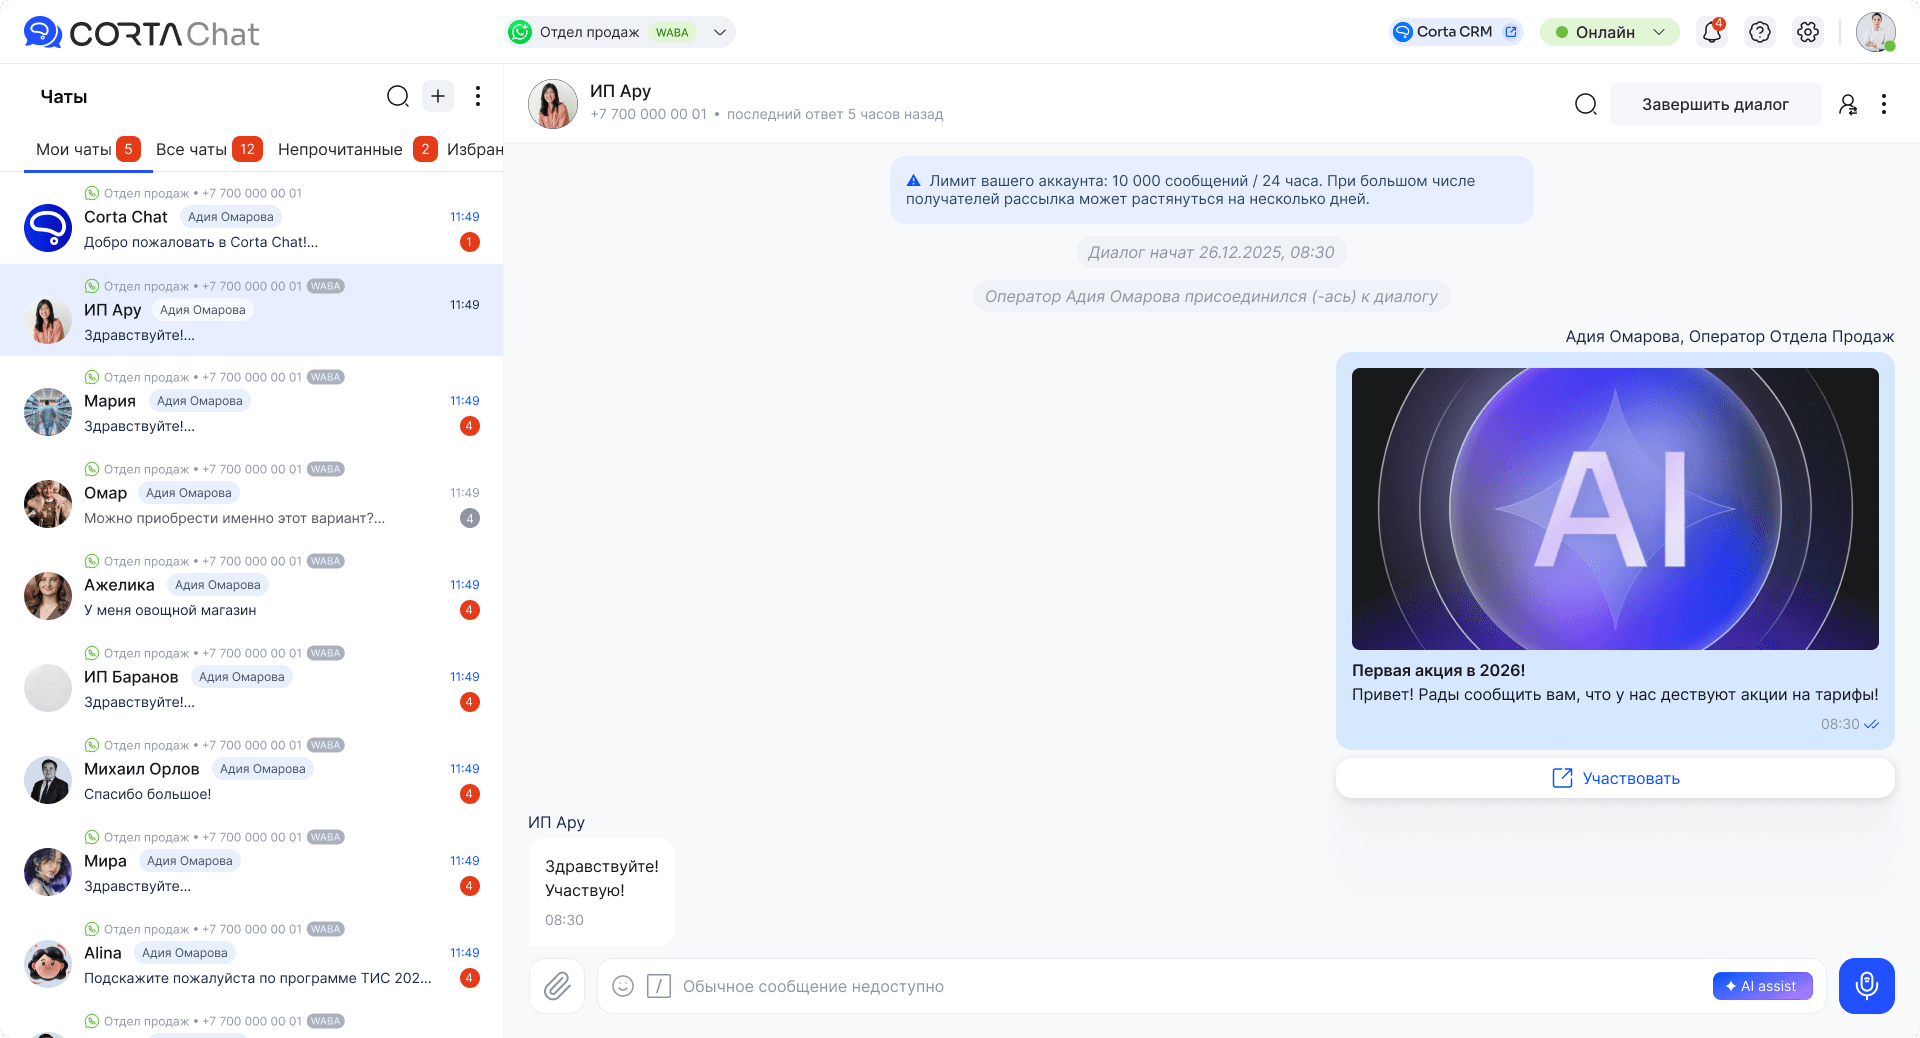The image size is (1920, 1038).
Task: Open the user profile avatar
Action: point(1876,32)
